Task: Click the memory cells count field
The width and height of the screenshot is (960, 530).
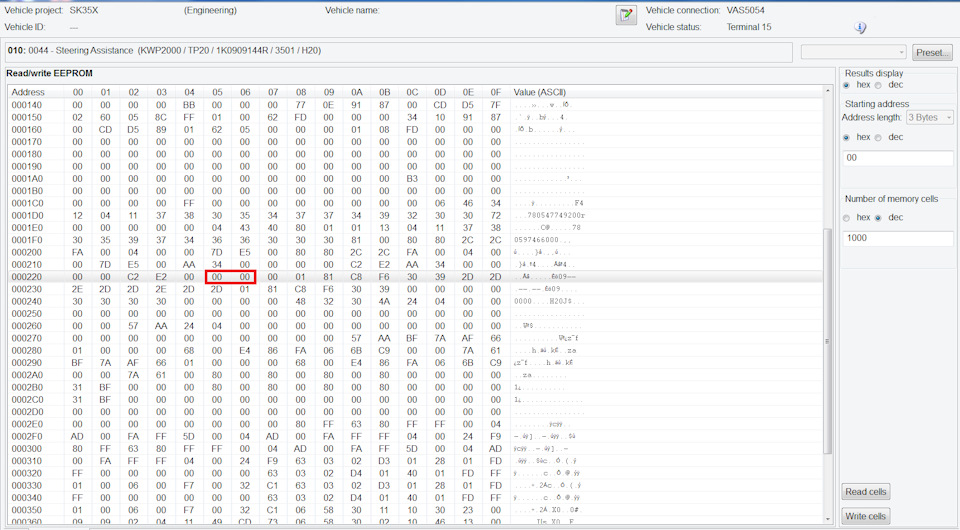Action: click(x=898, y=238)
